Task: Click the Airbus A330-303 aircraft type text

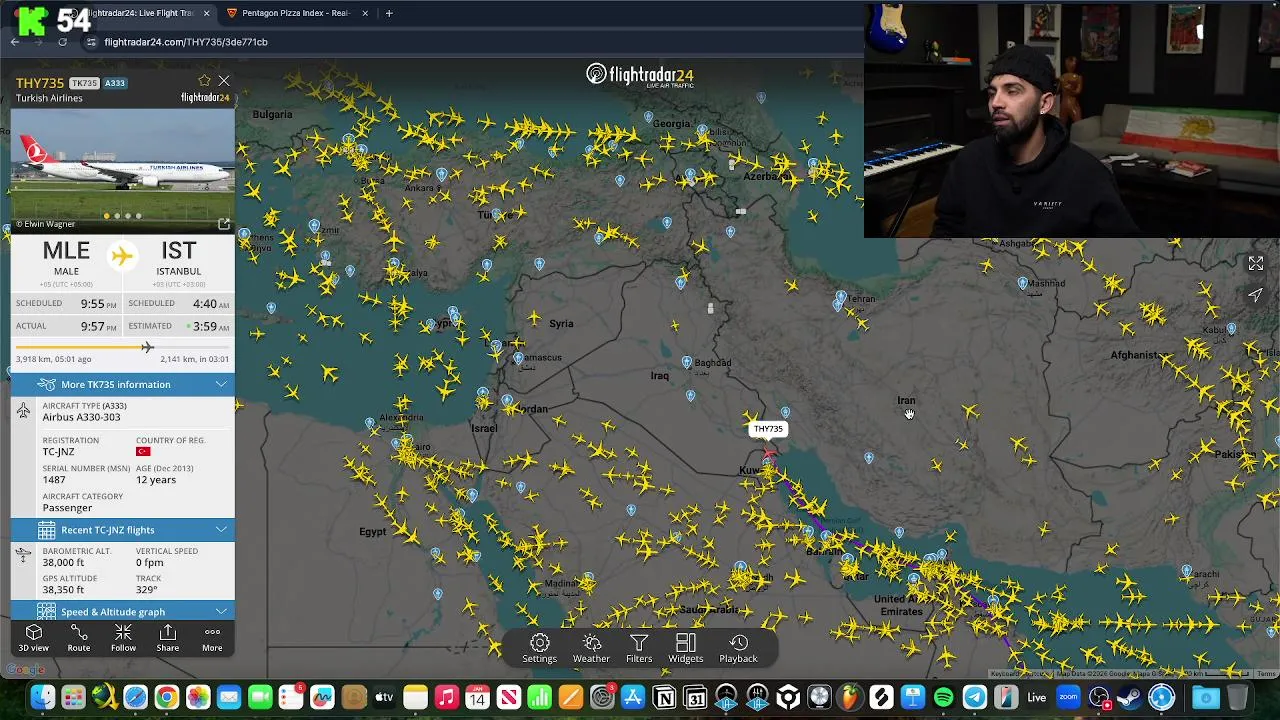Action: (81, 417)
